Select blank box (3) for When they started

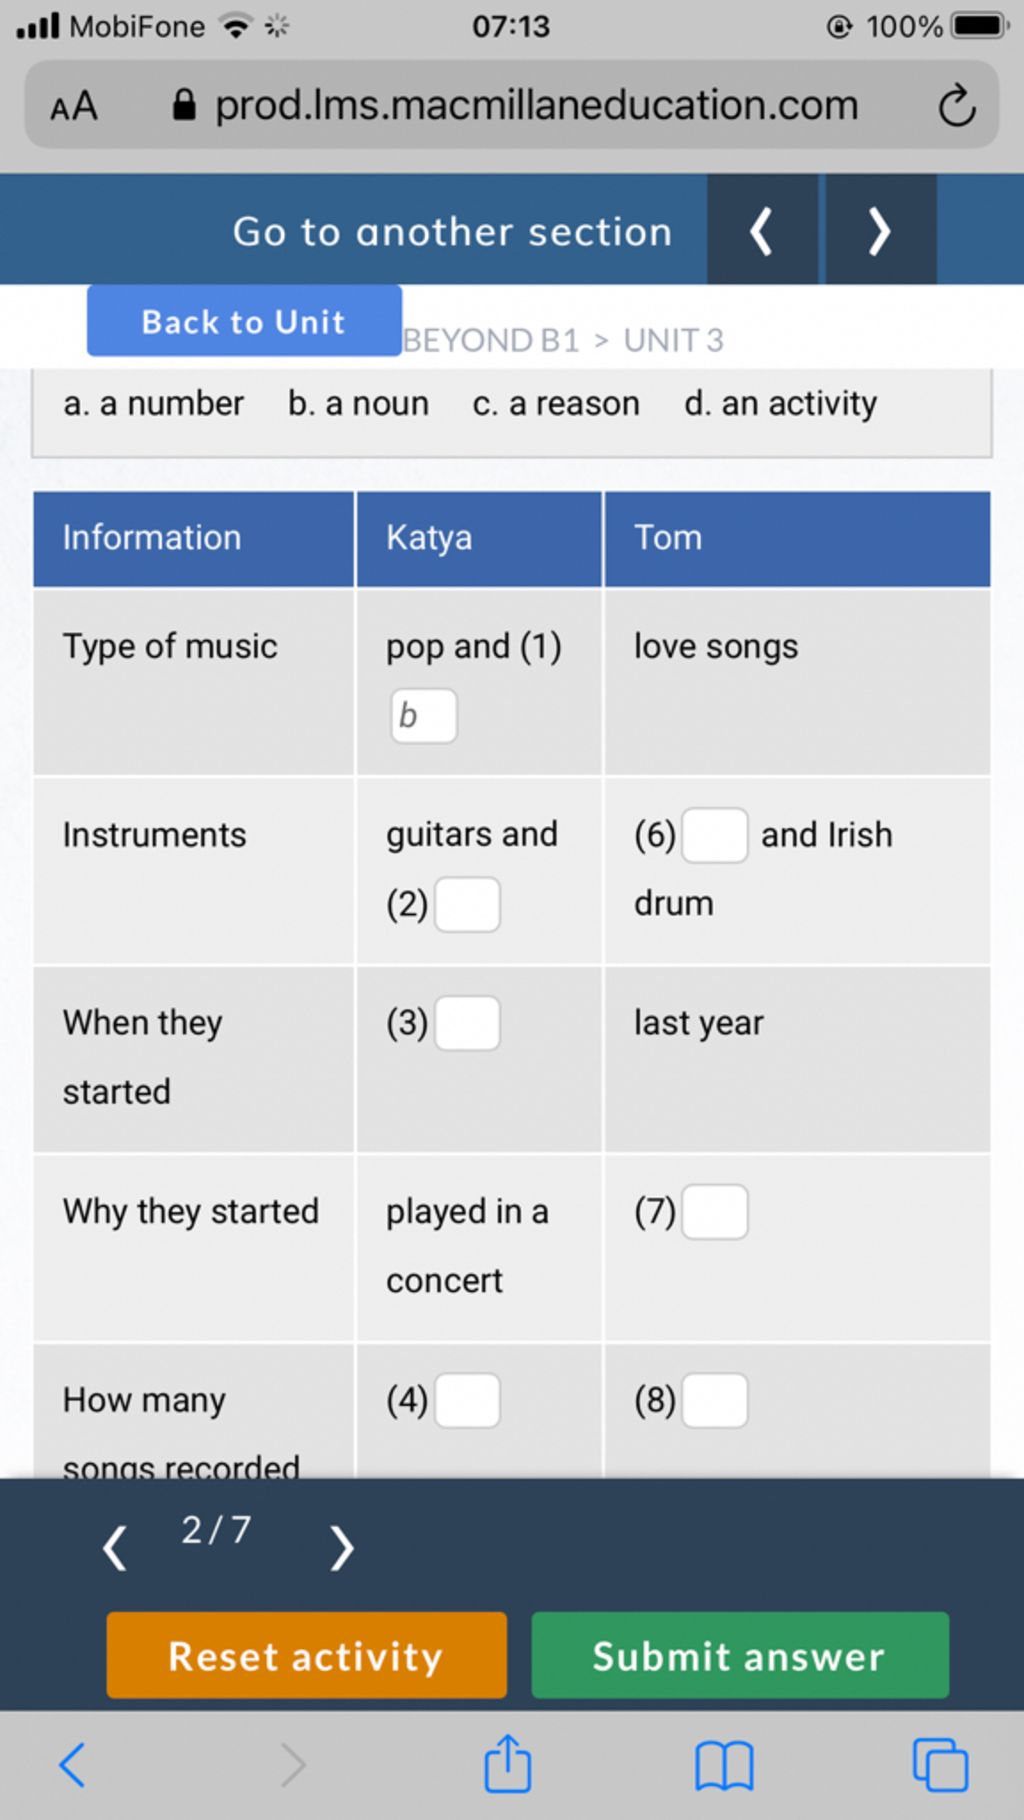(468, 1024)
